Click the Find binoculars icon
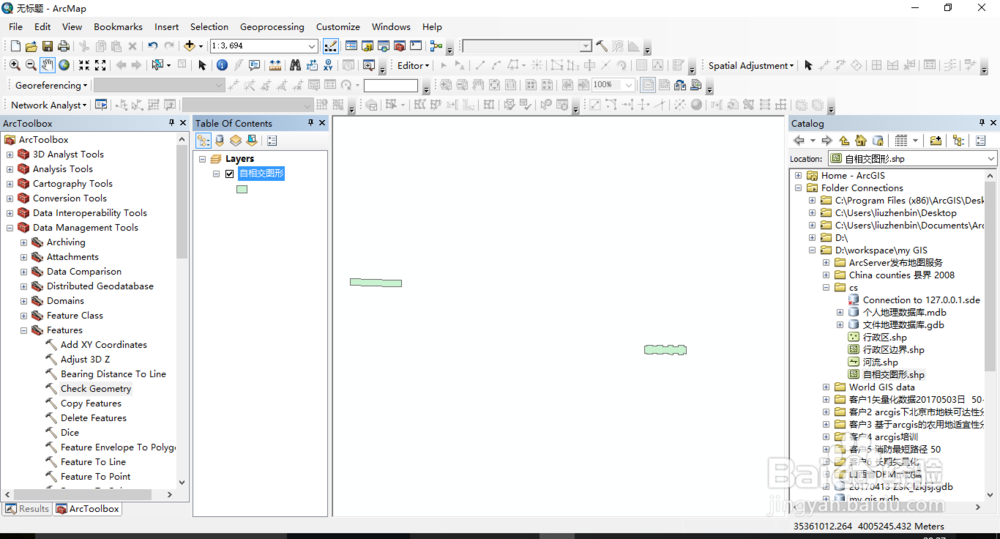The image size is (1000, 539). pos(295,65)
